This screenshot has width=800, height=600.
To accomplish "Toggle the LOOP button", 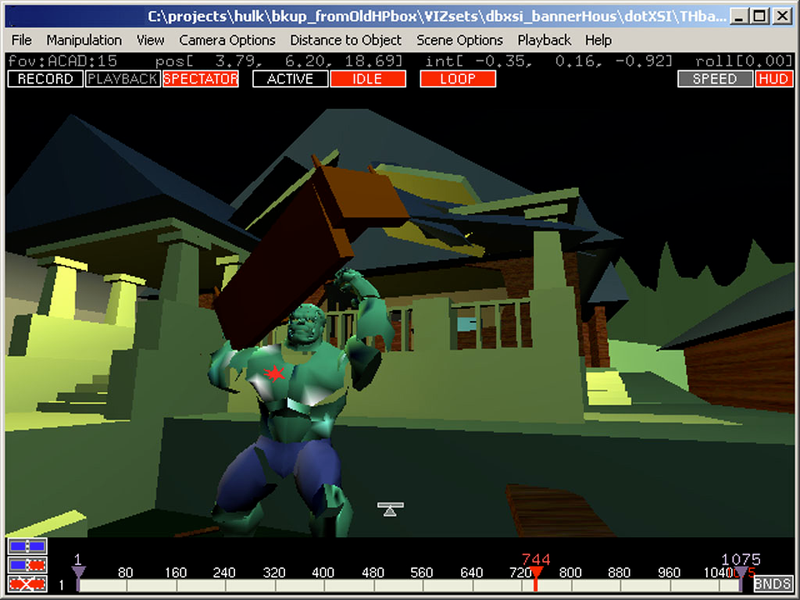I will tap(458, 79).
